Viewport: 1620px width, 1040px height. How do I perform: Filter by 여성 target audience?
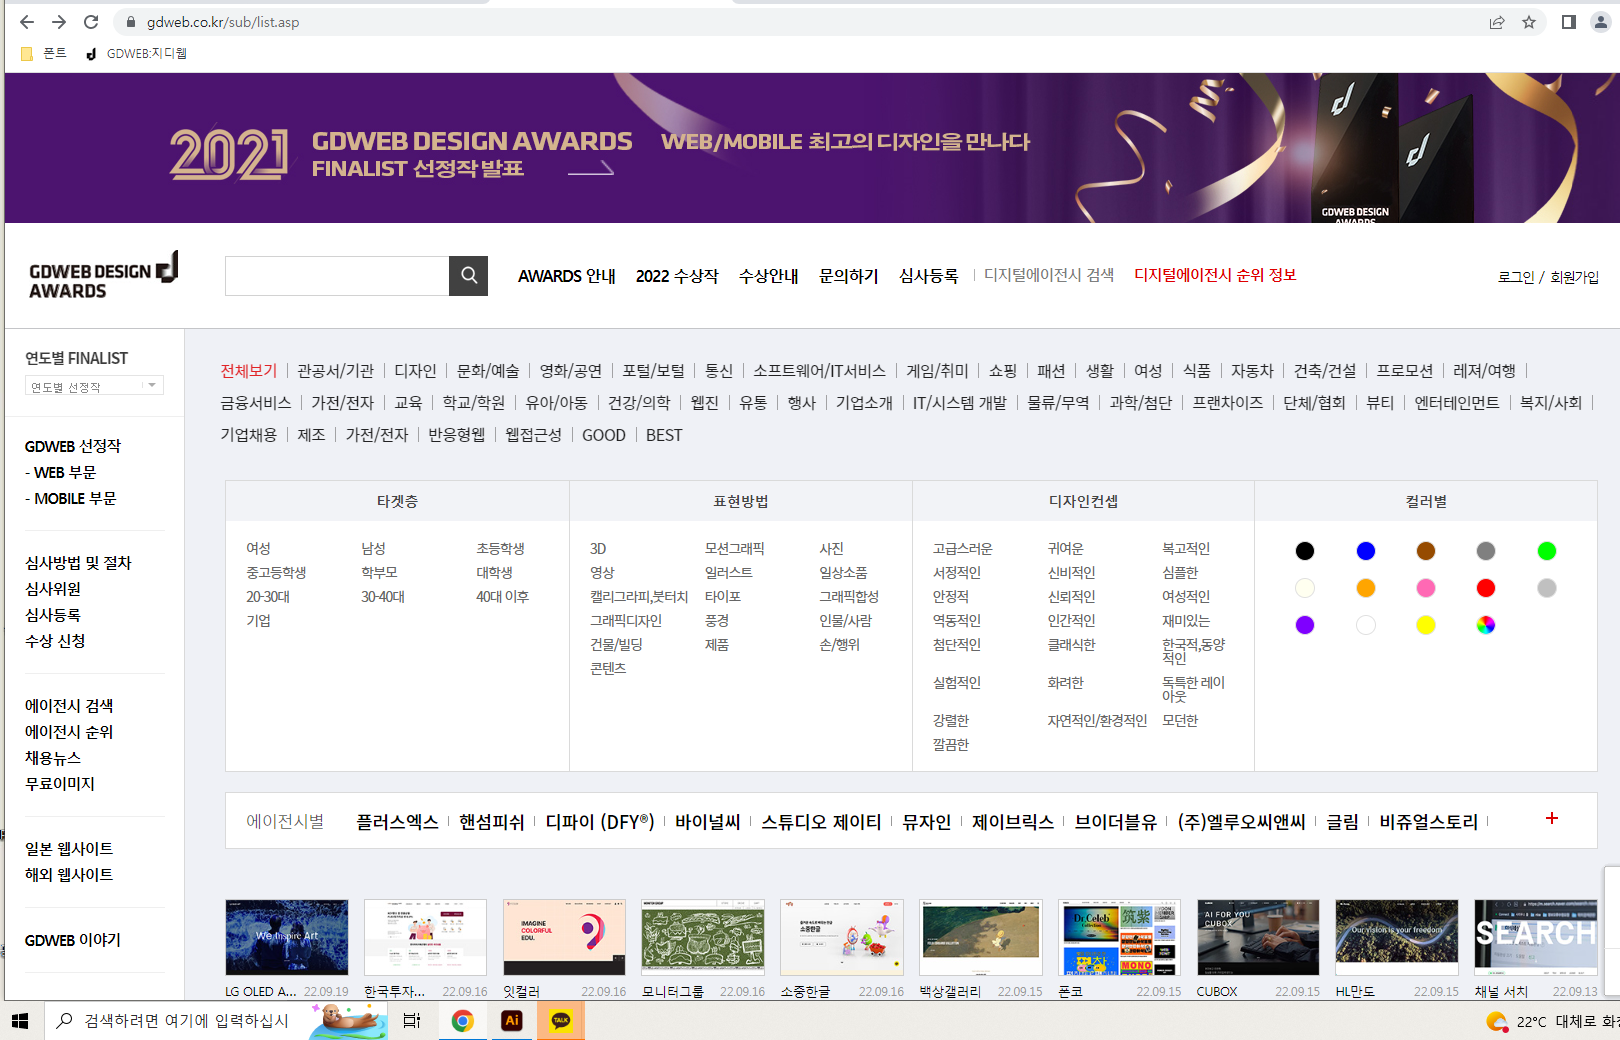(258, 549)
